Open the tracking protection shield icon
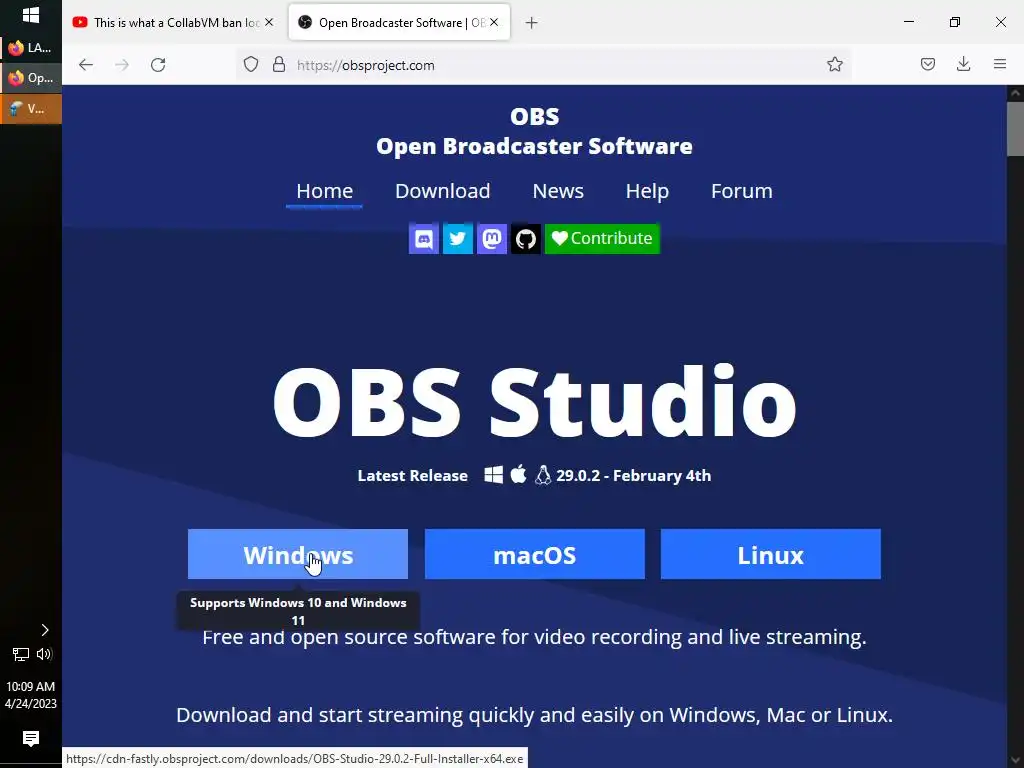Image resolution: width=1024 pixels, height=768 pixels. [x=251, y=65]
